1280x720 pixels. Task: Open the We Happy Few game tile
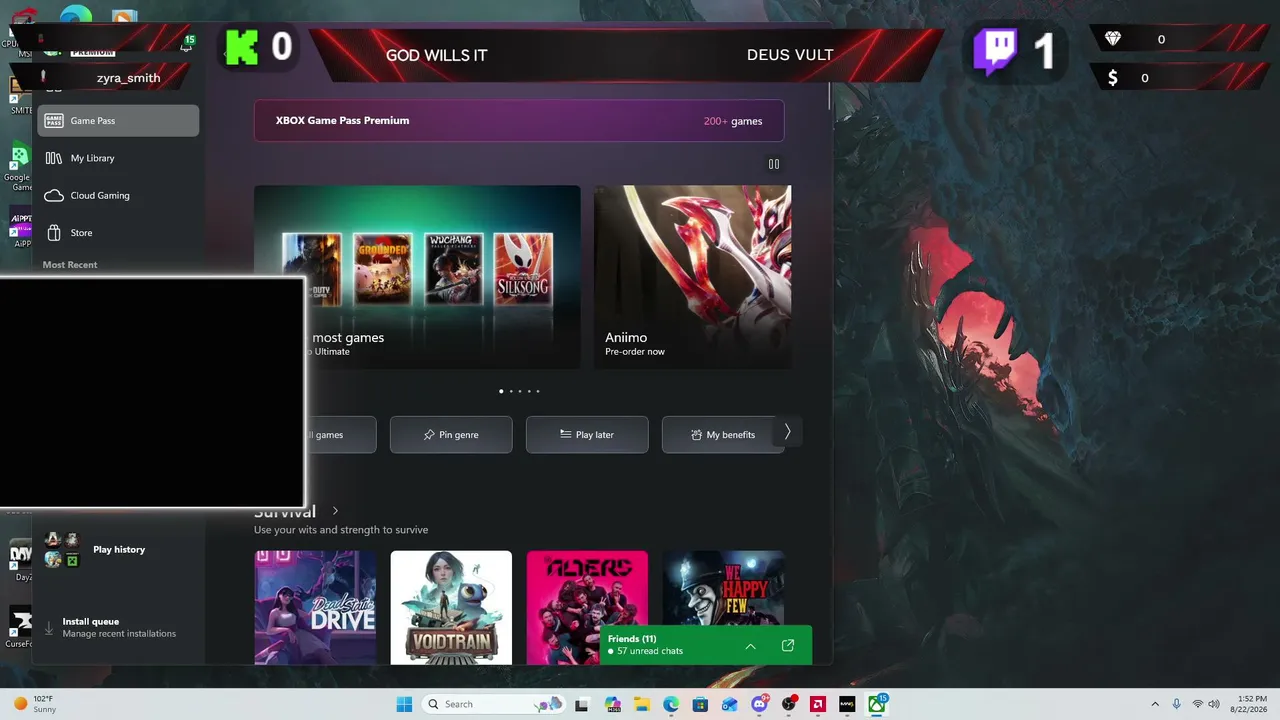(x=723, y=590)
